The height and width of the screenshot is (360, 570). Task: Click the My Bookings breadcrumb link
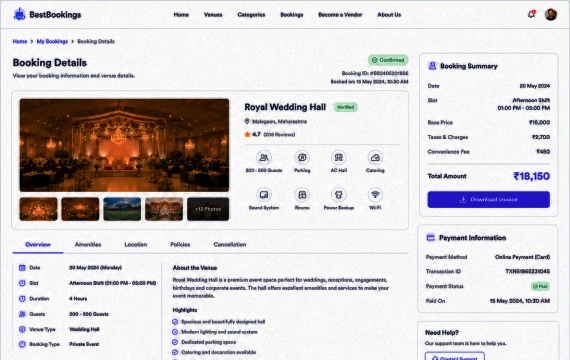[x=52, y=41]
